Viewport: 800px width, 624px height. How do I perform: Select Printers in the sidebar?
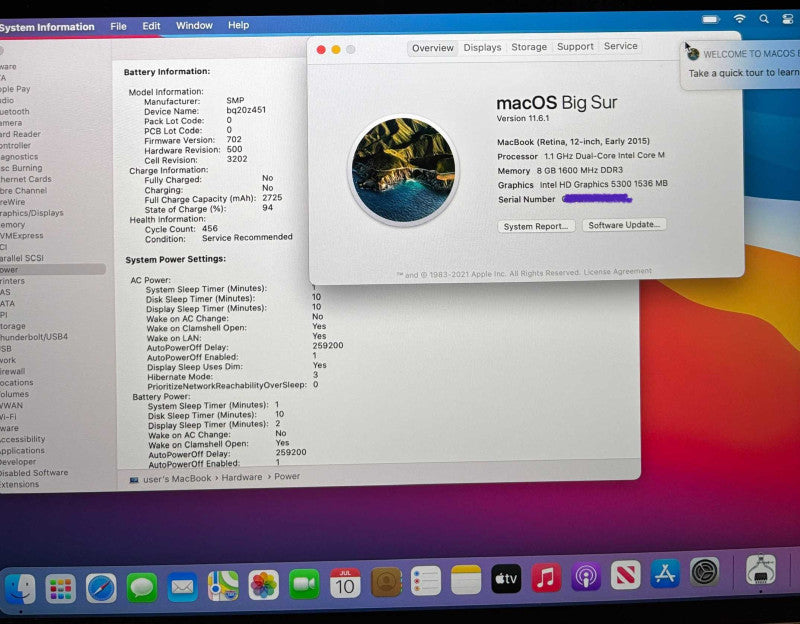pyautogui.click(x=12, y=281)
